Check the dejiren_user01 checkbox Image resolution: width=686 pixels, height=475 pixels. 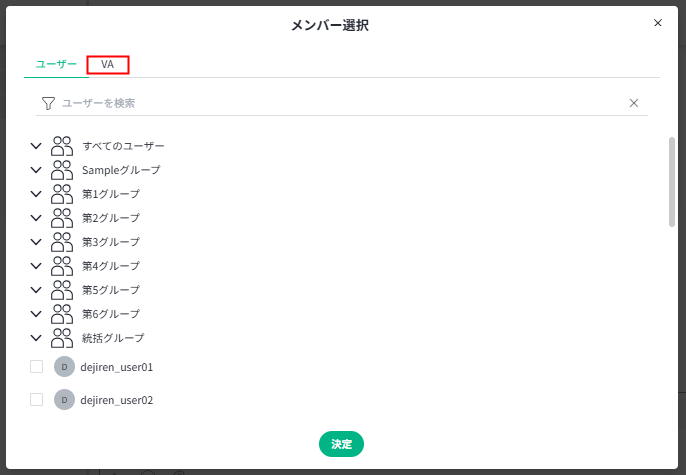tap(37, 367)
